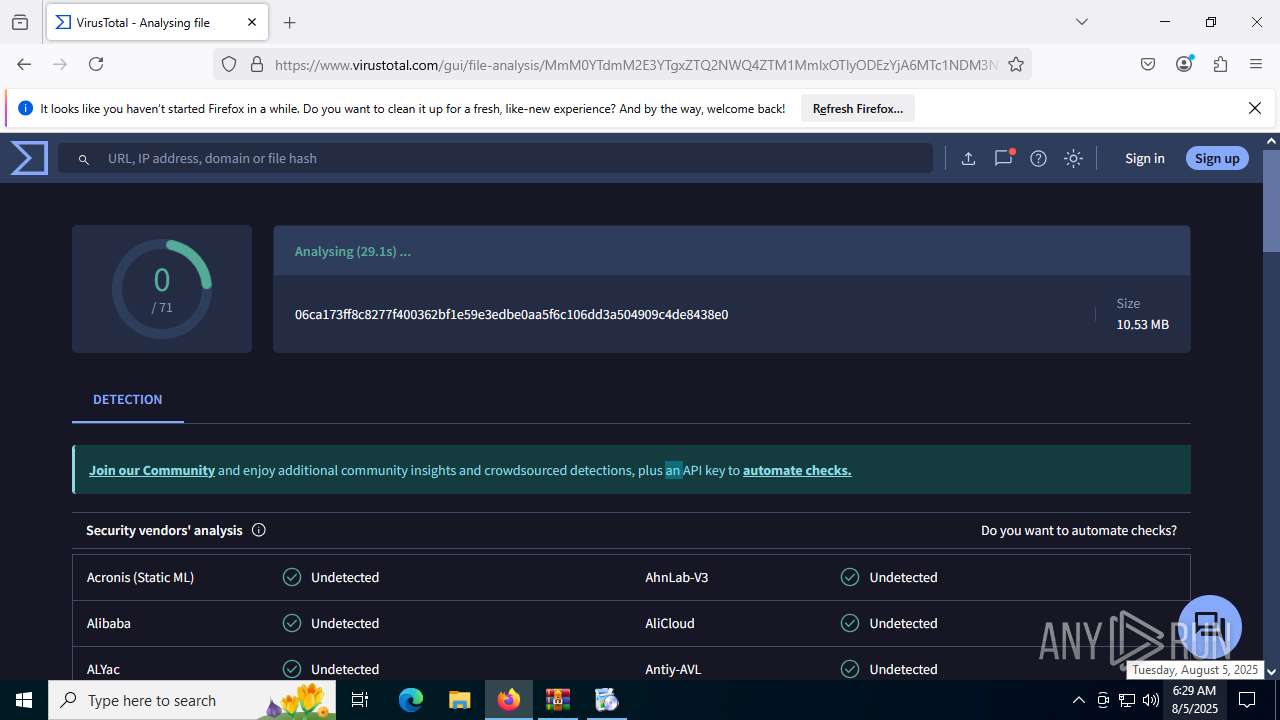Viewport: 1280px width, 720px height.
Task: Click the detection score 0/71 gauge
Action: (x=162, y=289)
